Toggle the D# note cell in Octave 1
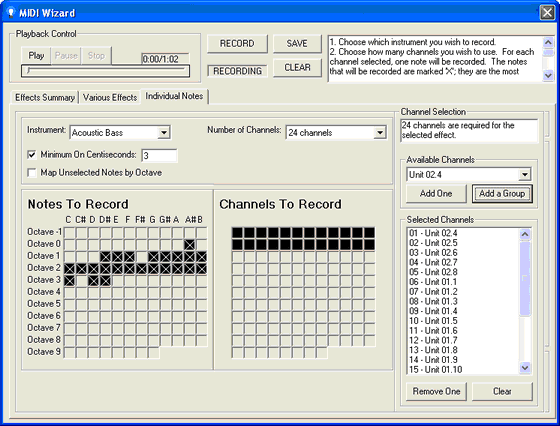This screenshot has height=426, width=560. pyautogui.click(x=105, y=256)
